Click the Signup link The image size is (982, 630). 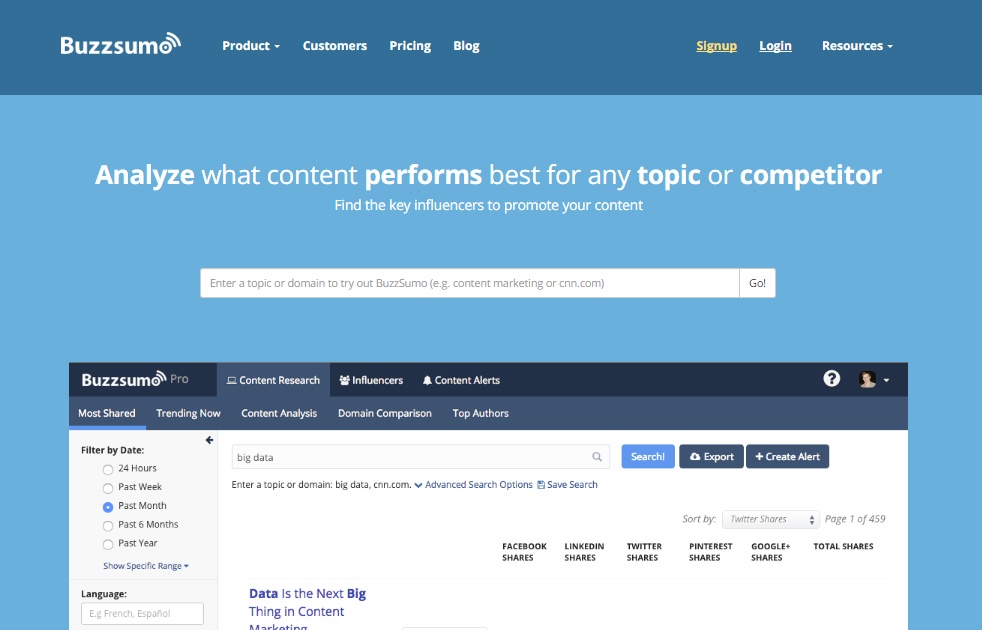[716, 46]
